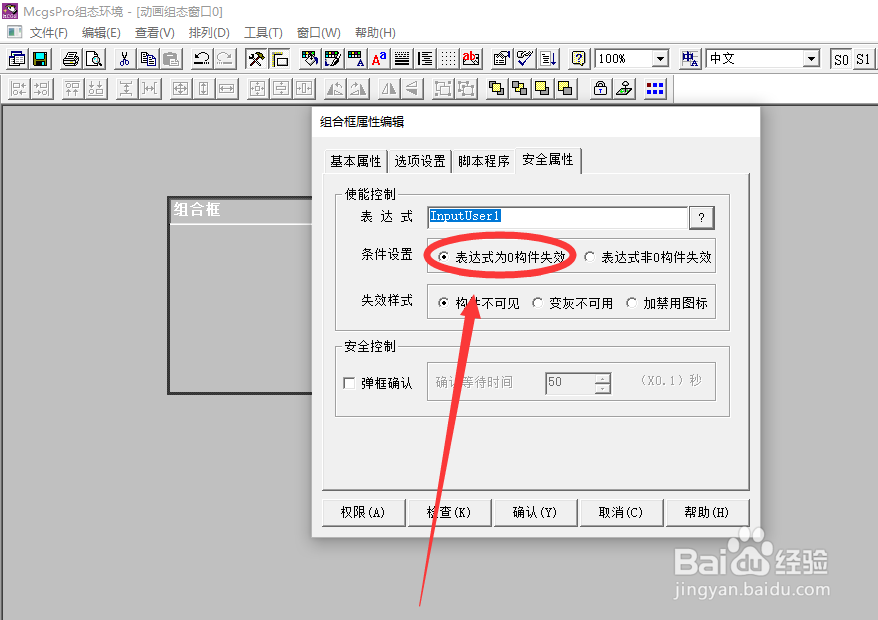Click the 确认(Y) button
The image size is (878, 620).
click(x=535, y=512)
